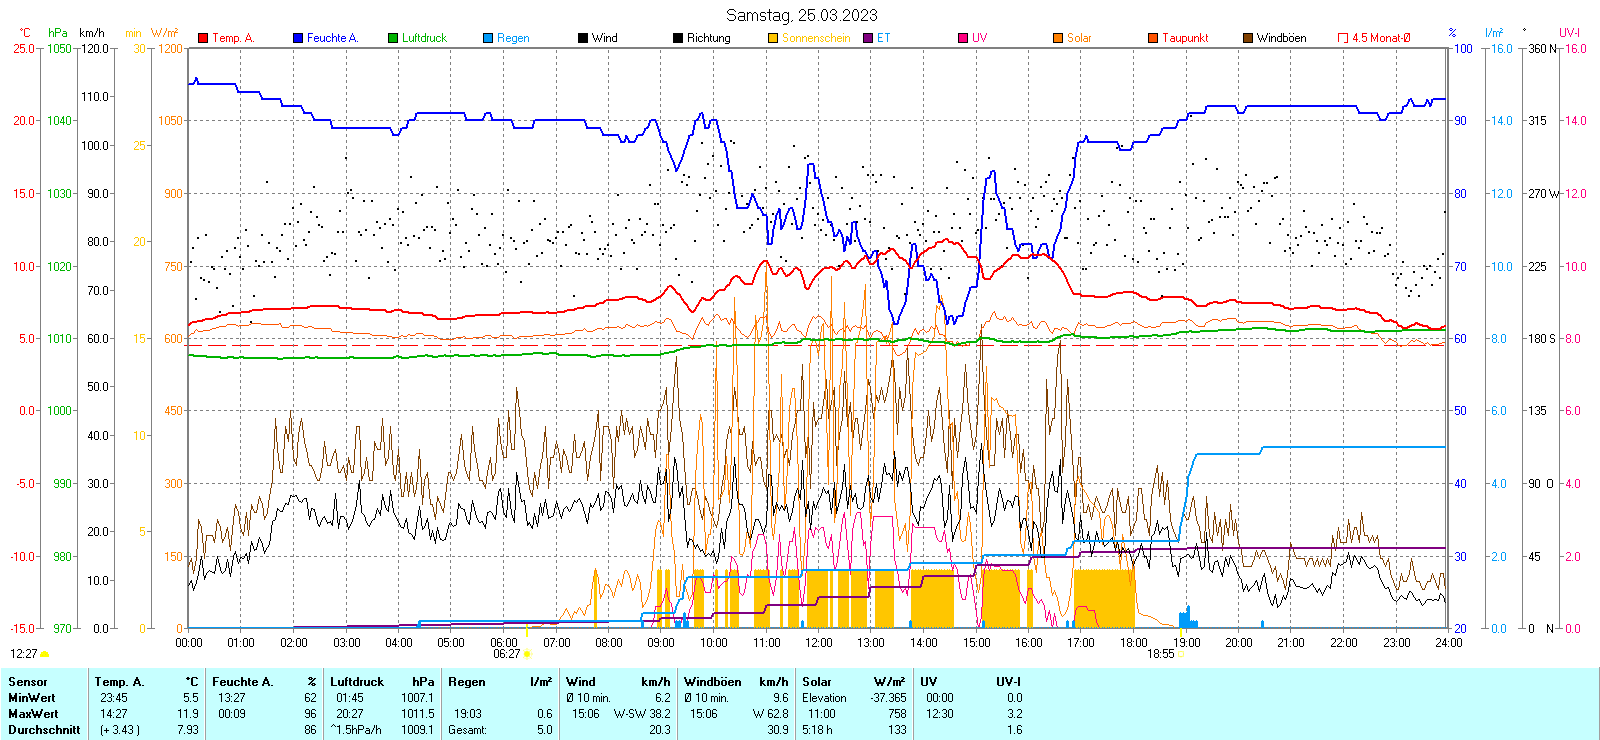Toggle the black Wind legend marker
1600x740 pixels.
pos(583,38)
